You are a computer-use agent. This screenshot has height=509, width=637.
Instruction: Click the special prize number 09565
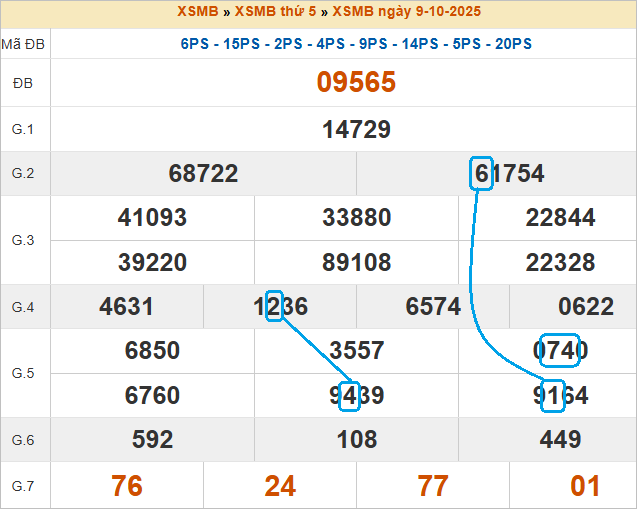click(356, 82)
